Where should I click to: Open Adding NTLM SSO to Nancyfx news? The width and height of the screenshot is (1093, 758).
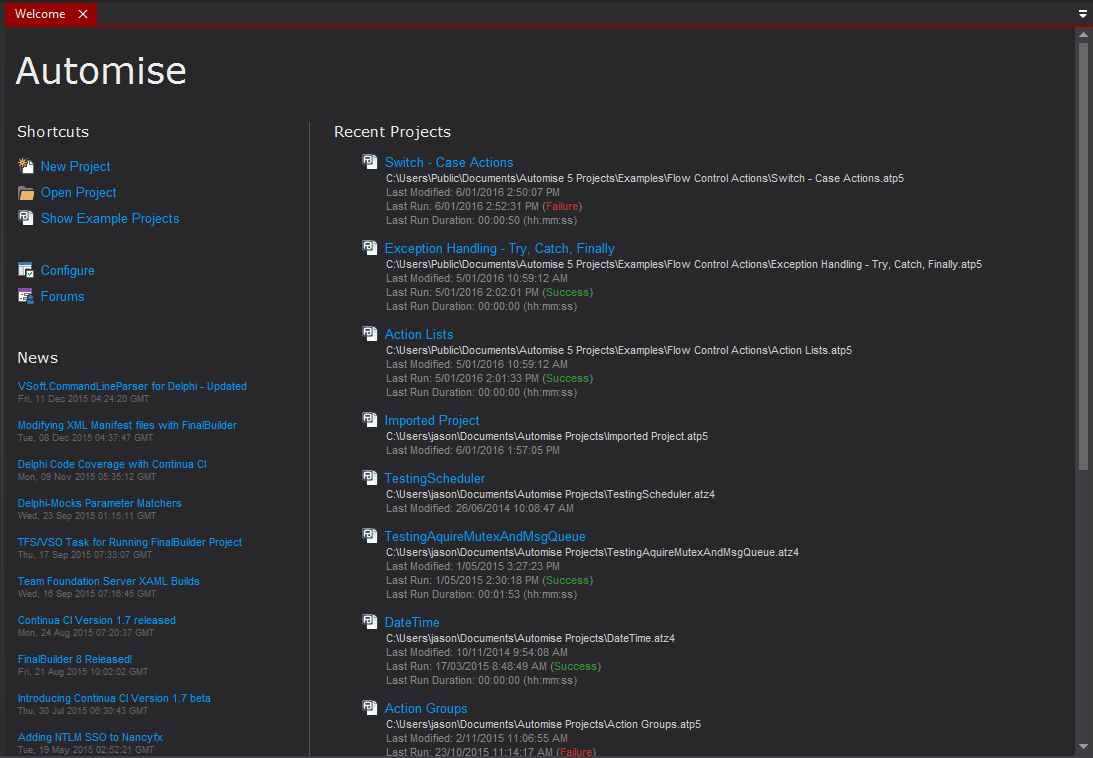pyautogui.click(x=90, y=738)
